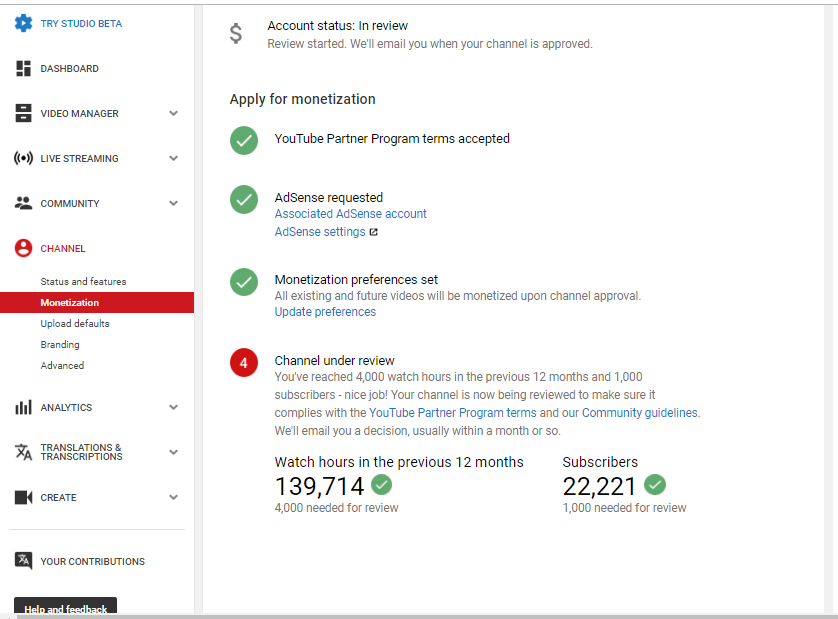Image resolution: width=838 pixels, height=619 pixels.
Task: Open Community guidelines link
Action: pos(640,413)
